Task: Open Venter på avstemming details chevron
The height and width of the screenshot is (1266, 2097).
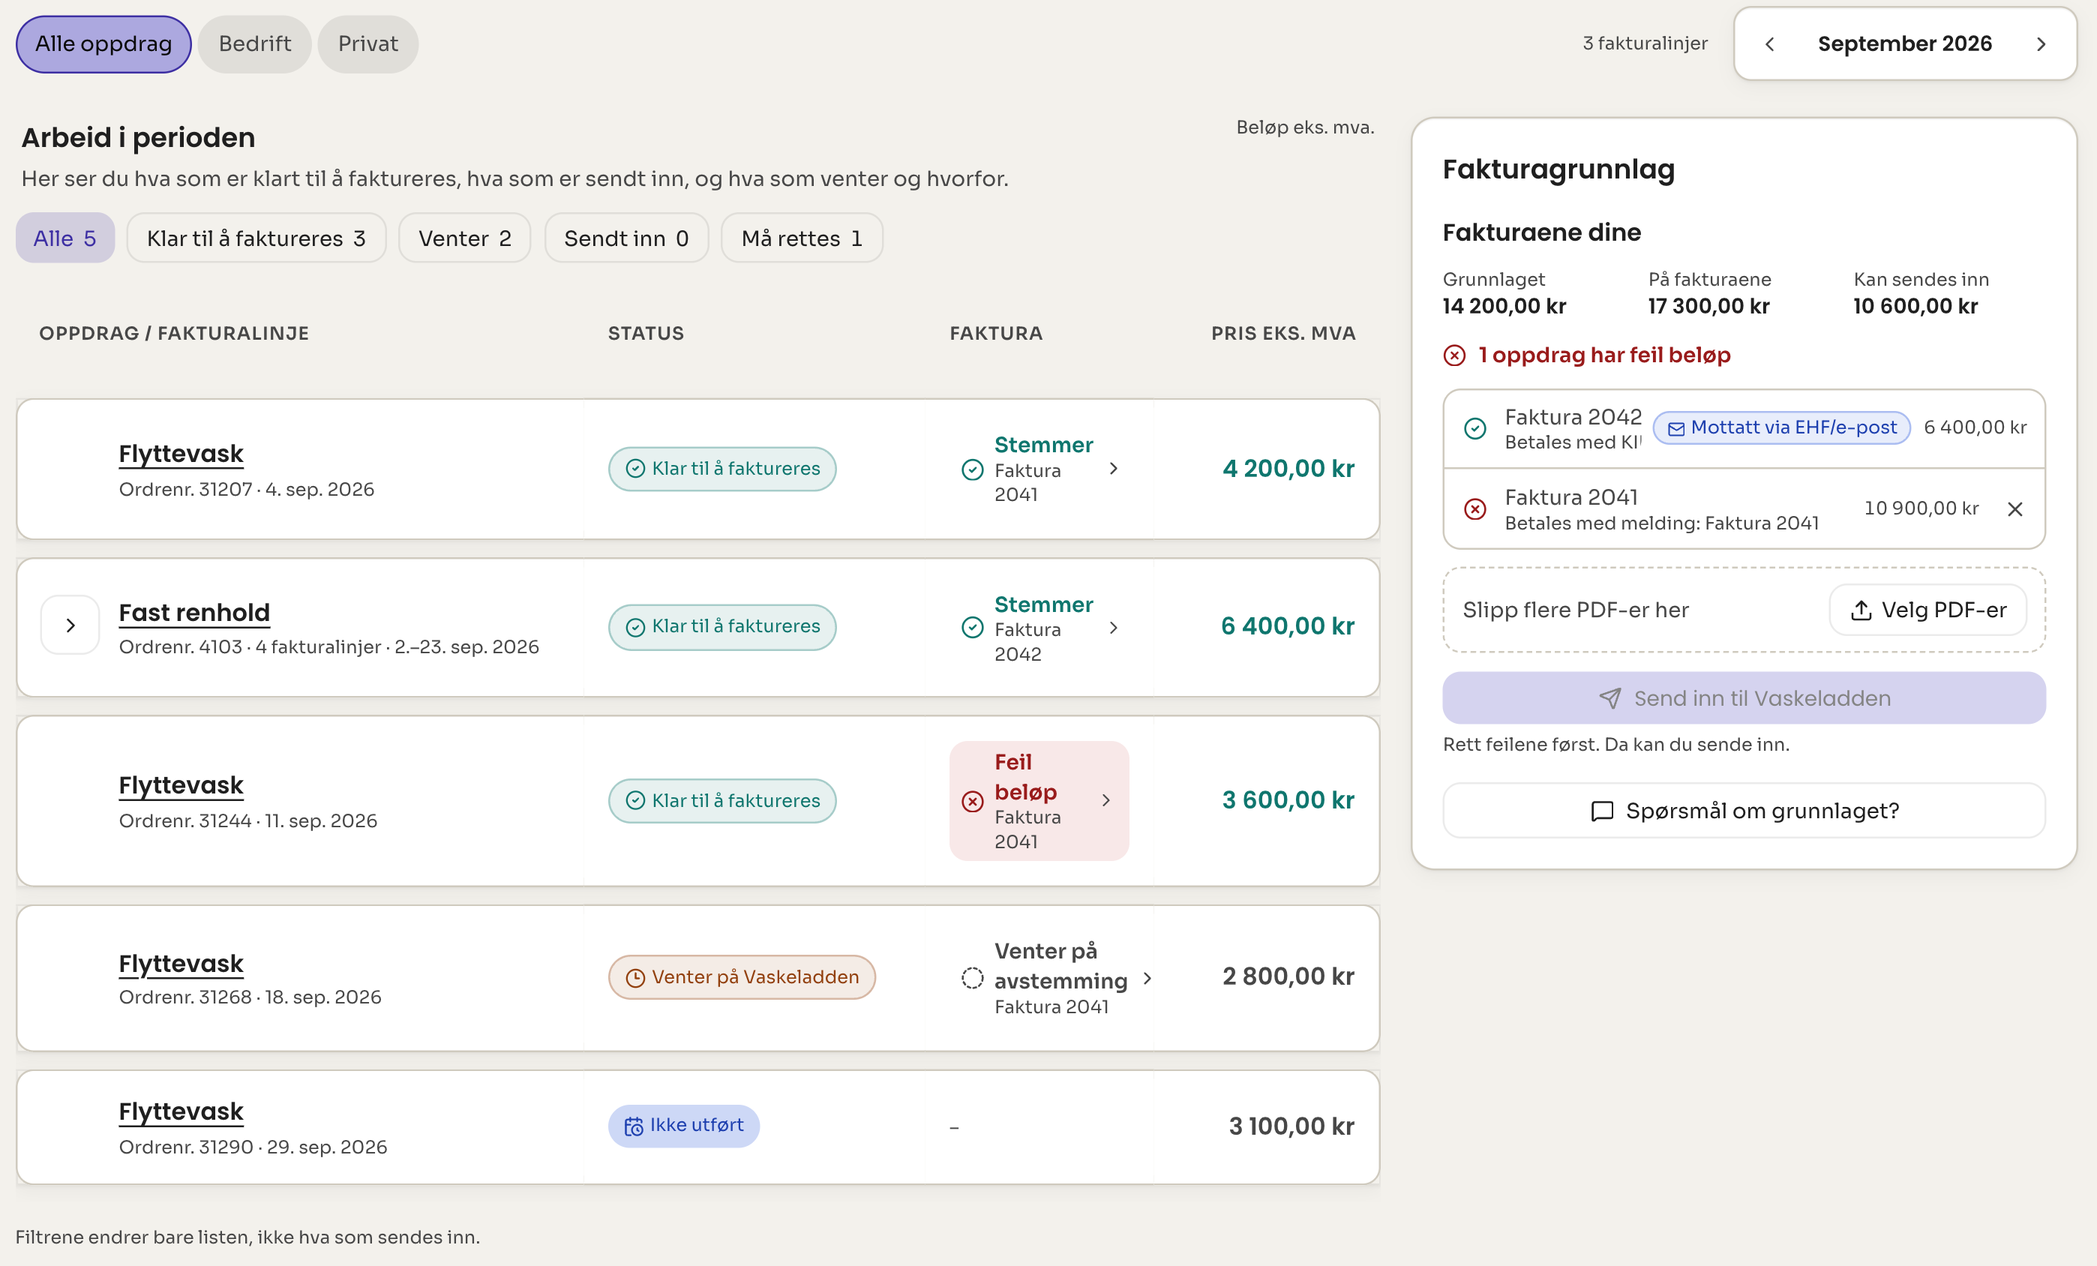Action: pos(1147,978)
